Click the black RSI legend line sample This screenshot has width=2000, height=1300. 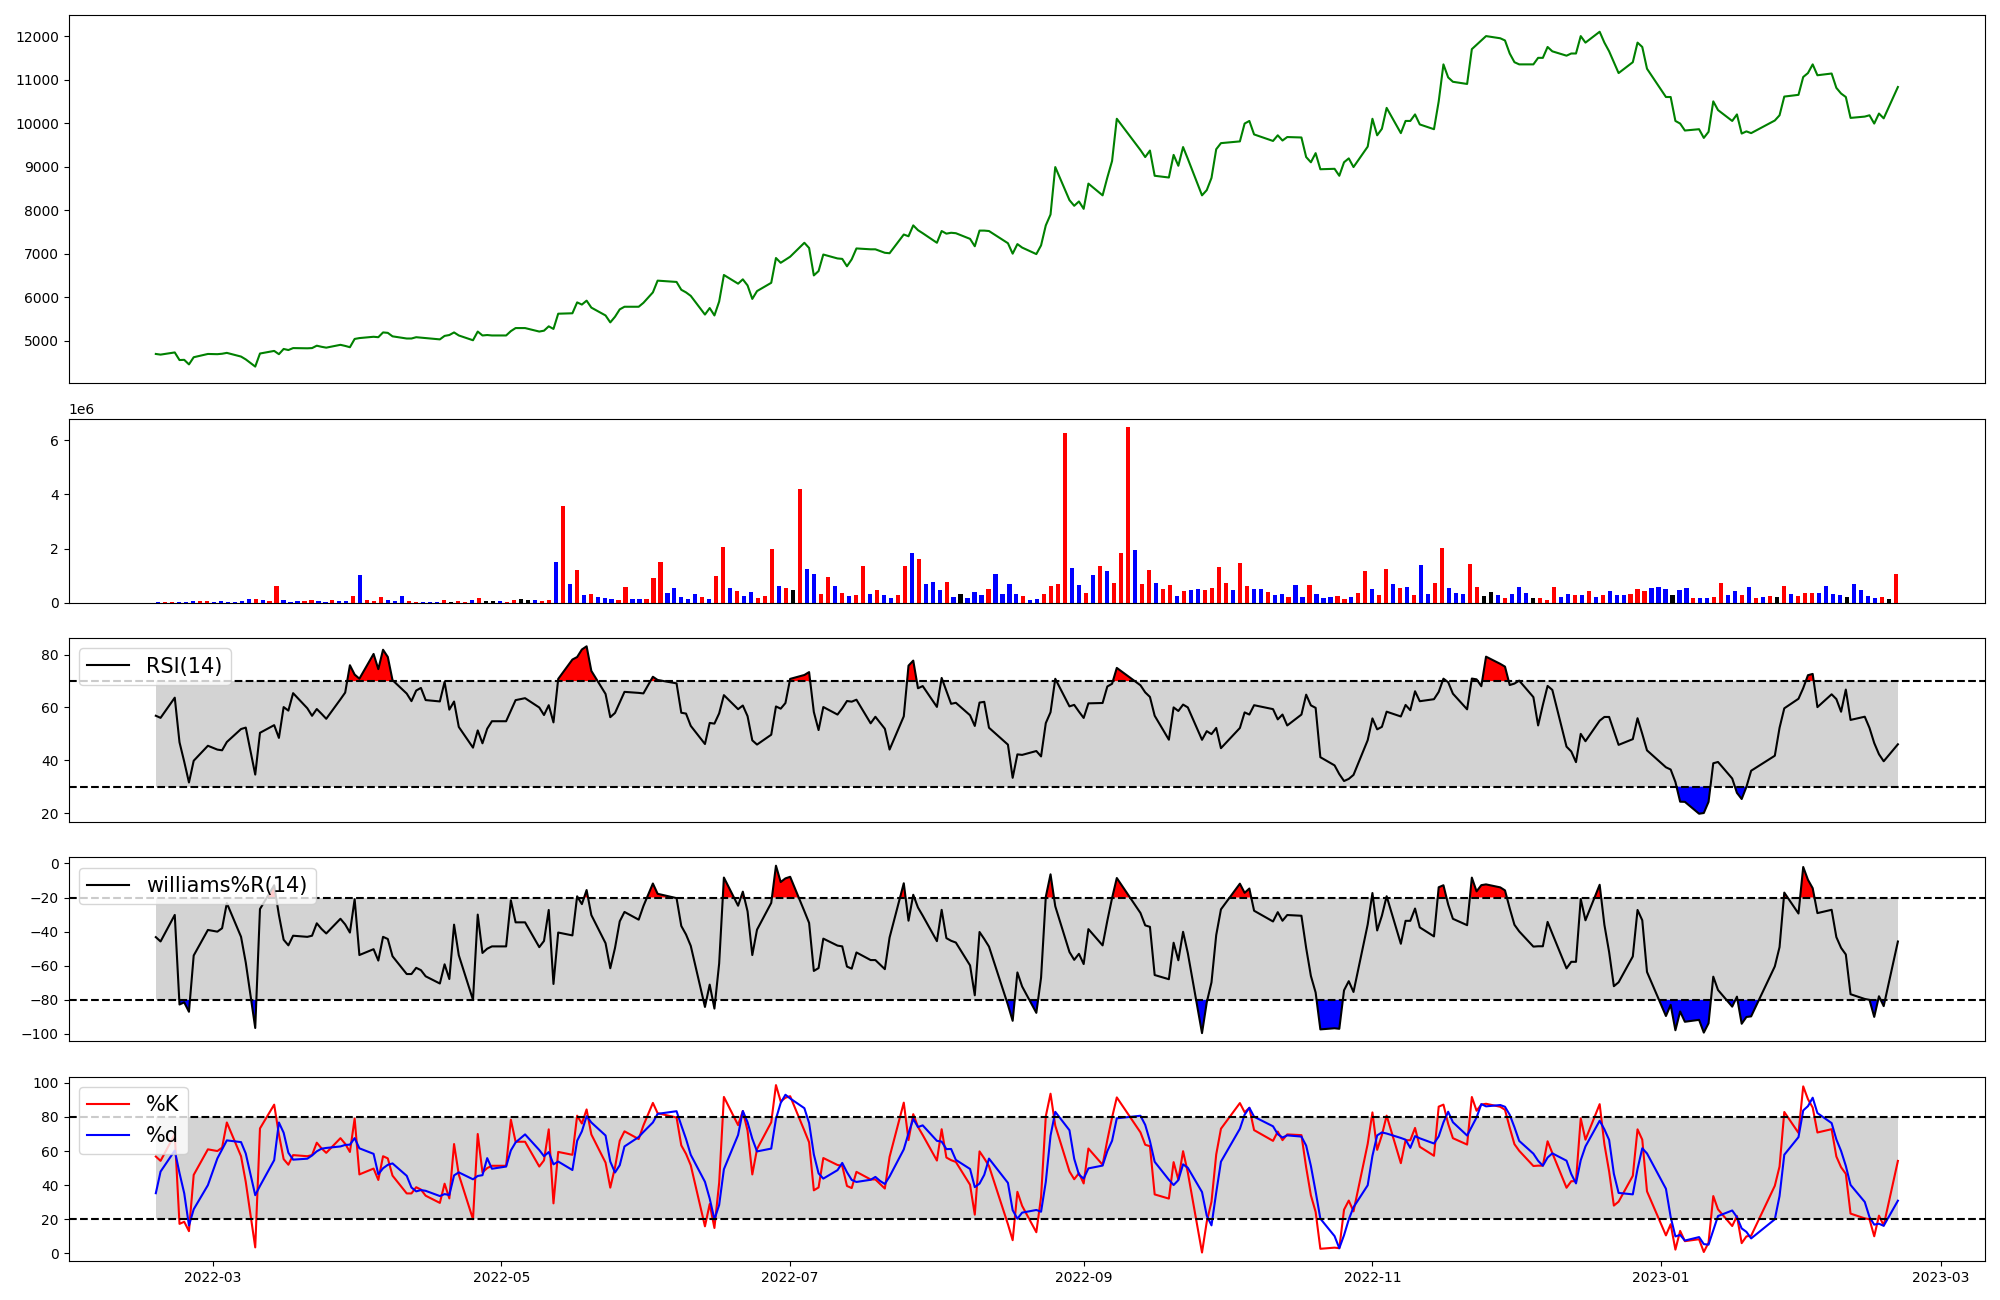(x=109, y=666)
